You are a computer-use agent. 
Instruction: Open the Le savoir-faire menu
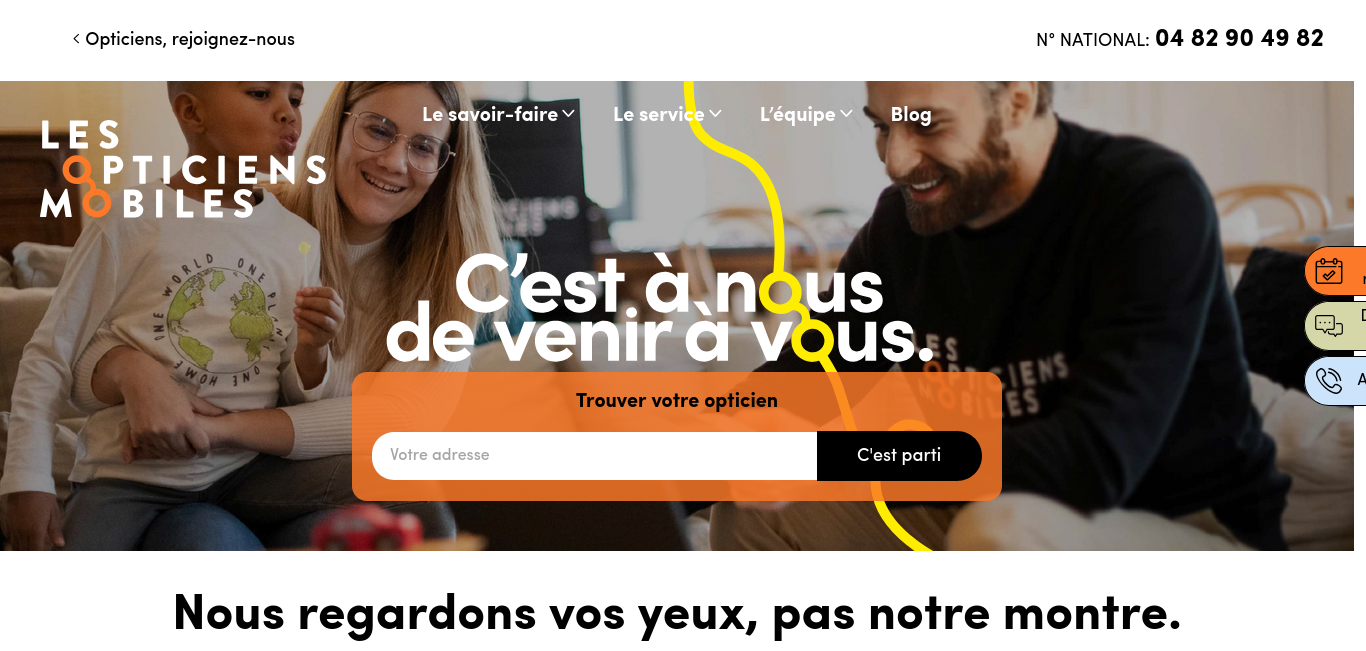point(490,115)
